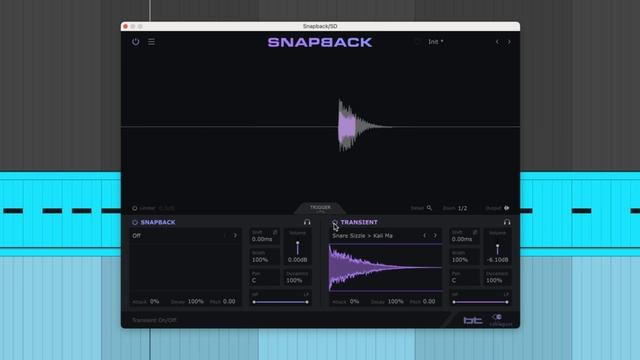Select next sample in Transient layer
Screen dimensions: 640x360
click(435, 236)
